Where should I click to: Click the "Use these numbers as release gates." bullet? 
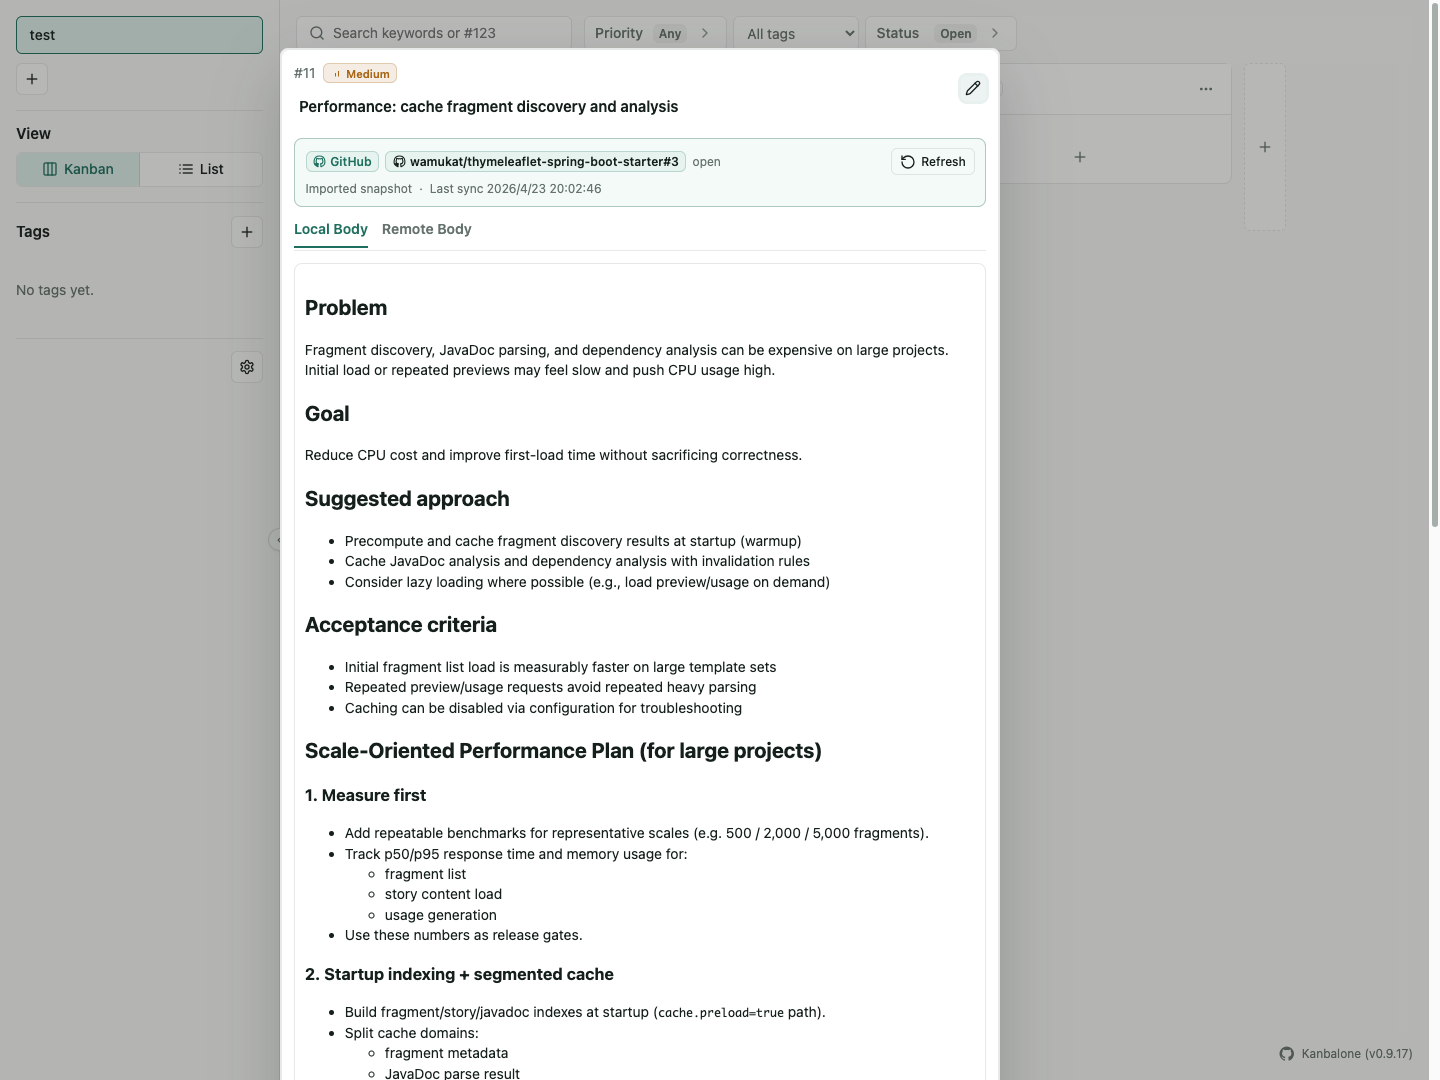pyautogui.click(x=463, y=936)
